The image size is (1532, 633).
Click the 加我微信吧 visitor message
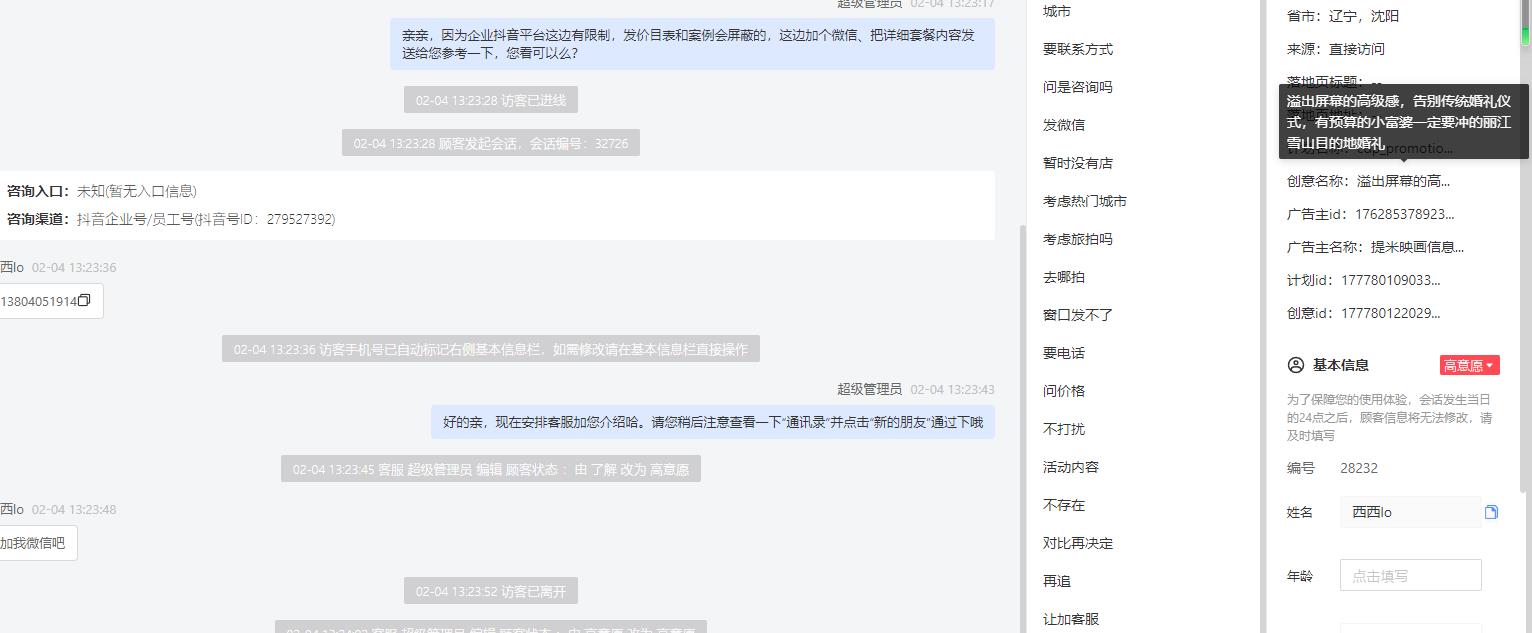36,543
